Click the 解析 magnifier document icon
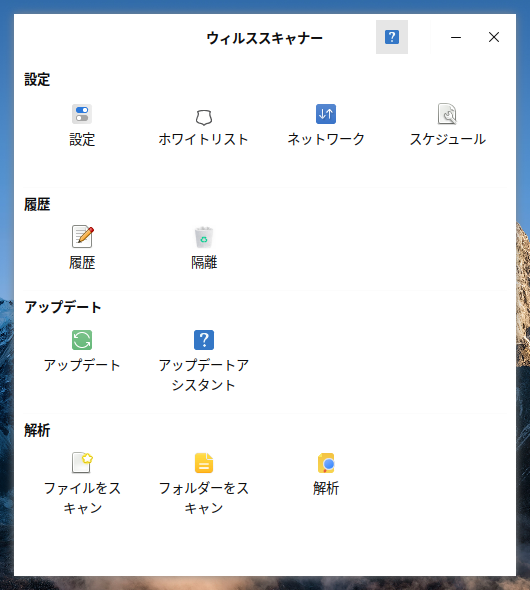This screenshot has width=530, height=590. [326, 463]
